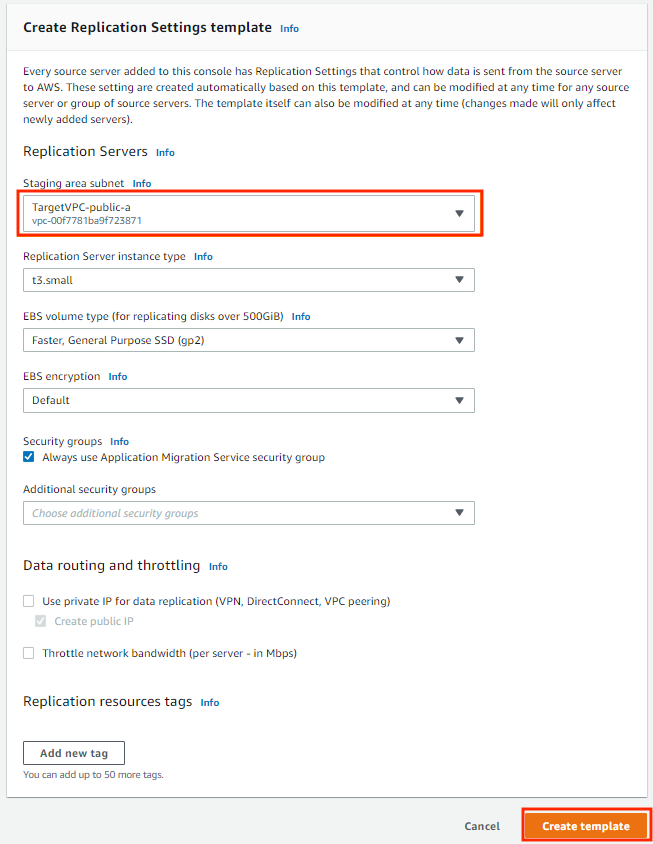Open the Choose additional security groups dropdown

coord(249,513)
